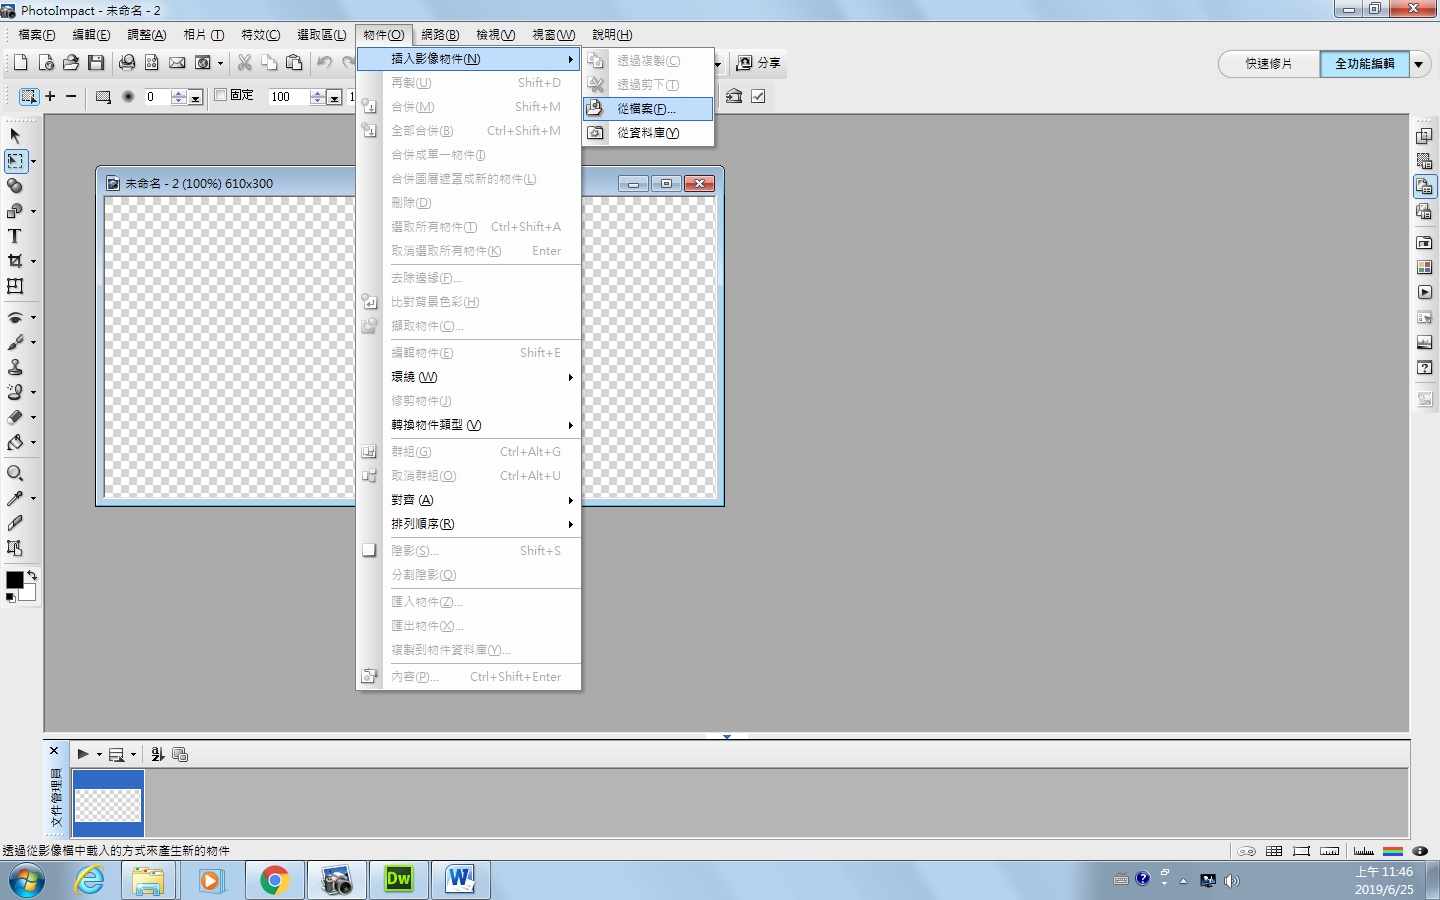Click the black foreground color swatch
Screen dimensions: 1440x900
pyautogui.click(x=14, y=581)
